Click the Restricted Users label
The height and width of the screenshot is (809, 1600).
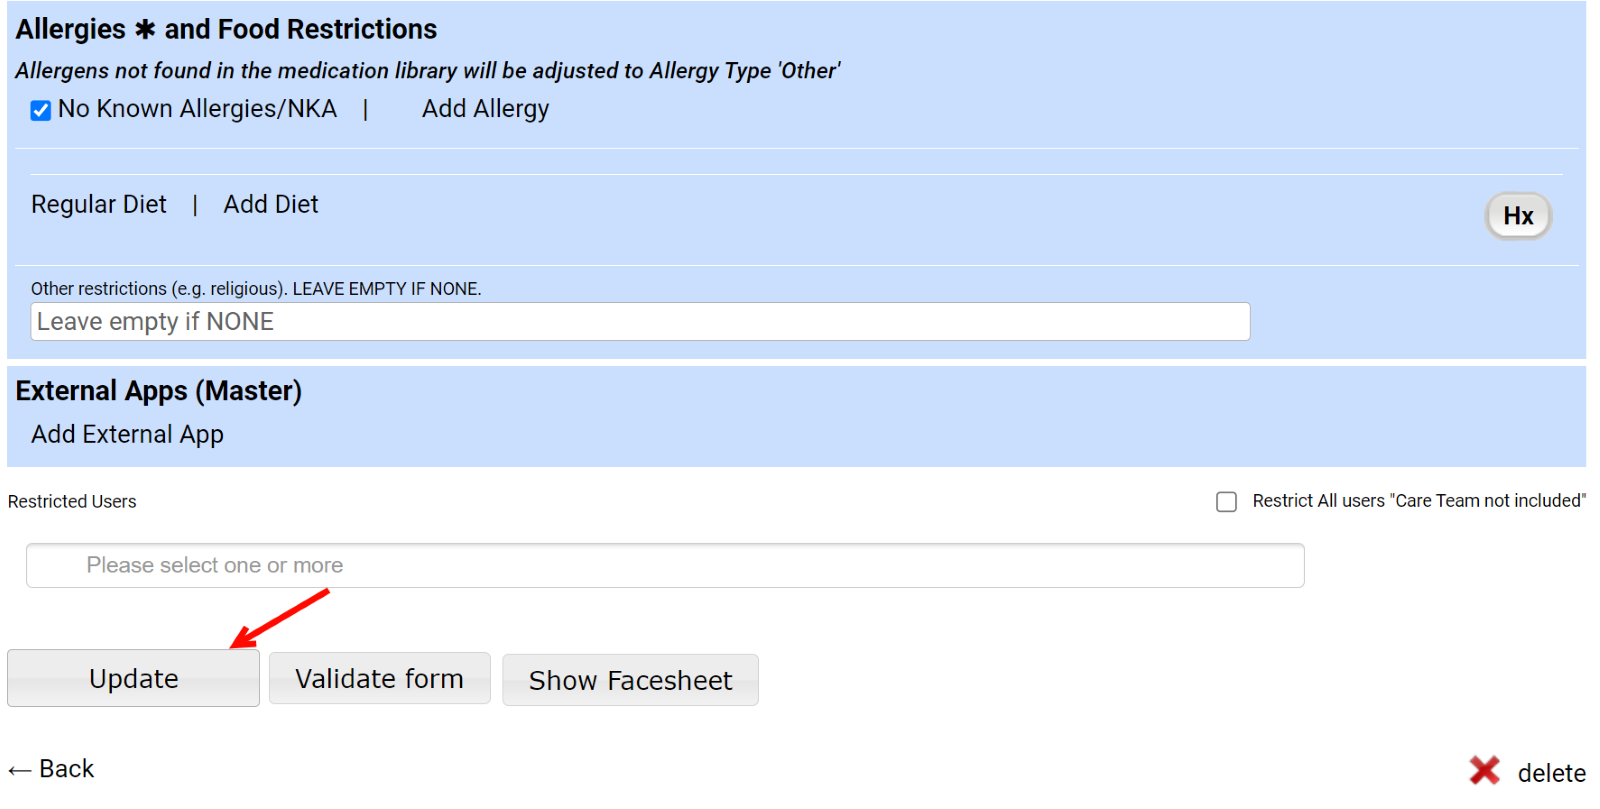click(72, 502)
